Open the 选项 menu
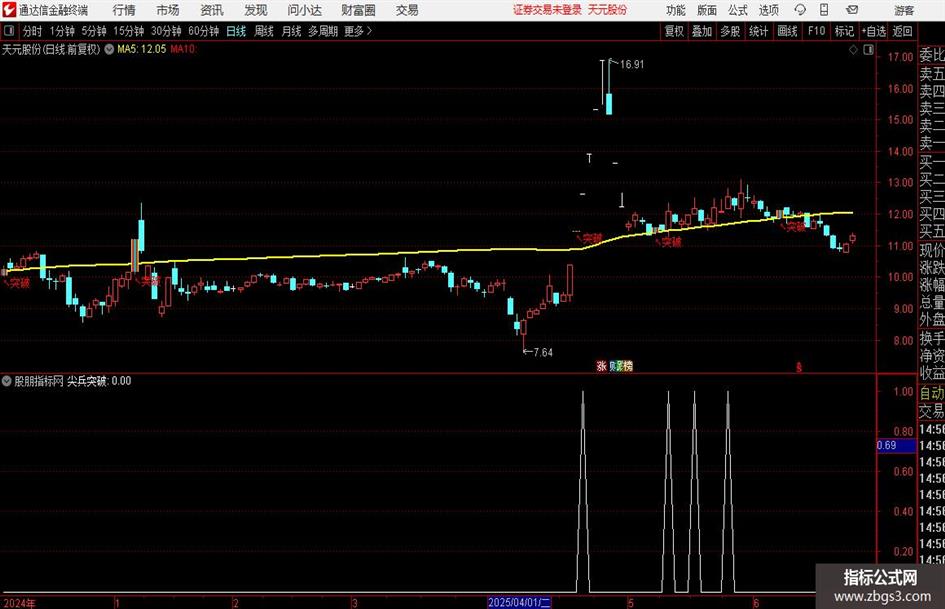Image resolution: width=945 pixels, height=609 pixels. pos(768,10)
